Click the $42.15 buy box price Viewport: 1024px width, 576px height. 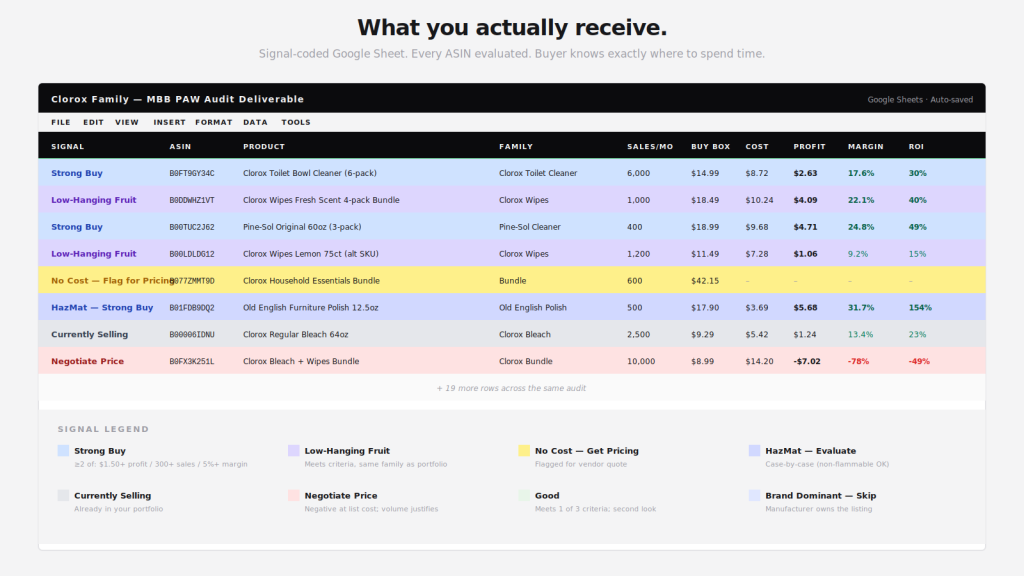(x=705, y=281)
